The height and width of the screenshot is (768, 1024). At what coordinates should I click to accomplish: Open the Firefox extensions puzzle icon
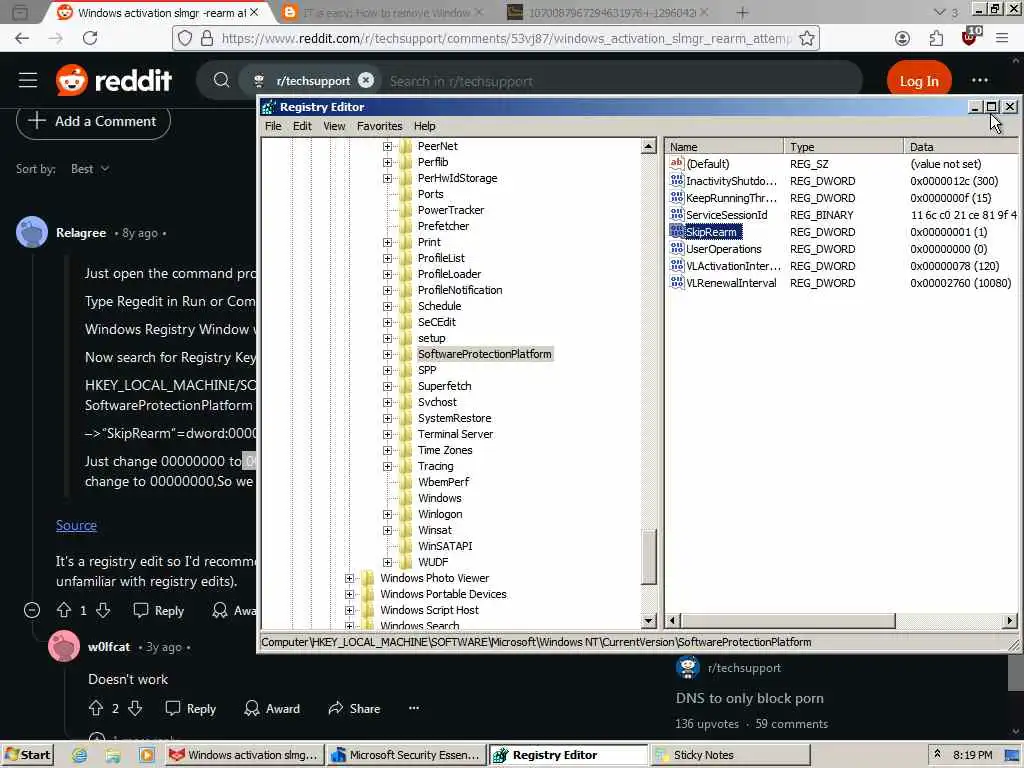[x=936, y=39]
